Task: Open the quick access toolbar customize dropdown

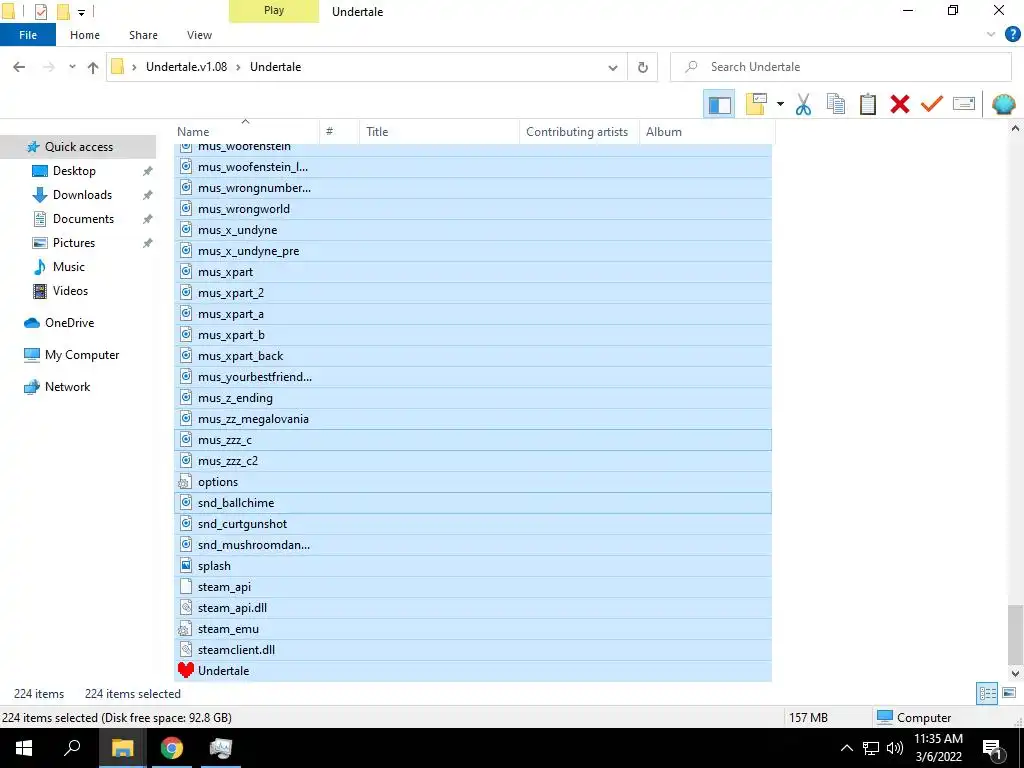Action: click(x=82, y=12)
